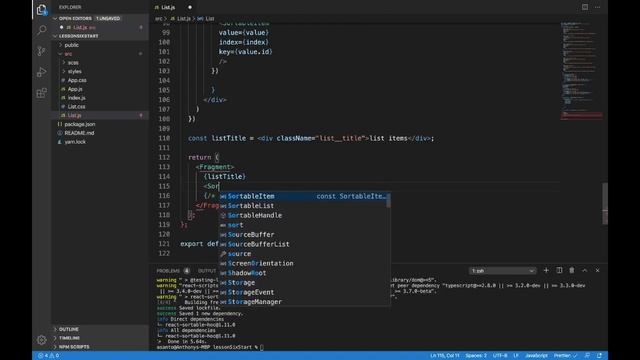Choose SortableHandle from autocomplete list

click(x=304, y=216)
